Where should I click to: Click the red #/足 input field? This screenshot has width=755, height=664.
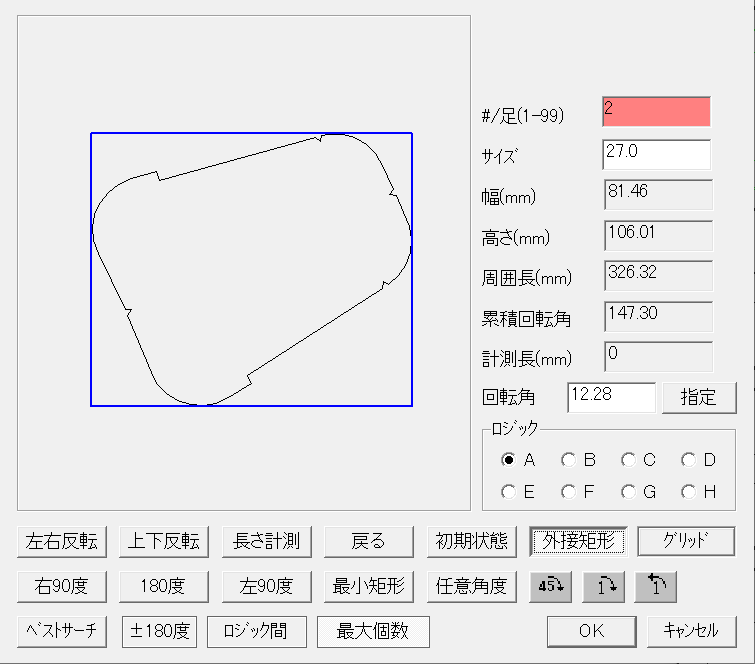(656, 112)
